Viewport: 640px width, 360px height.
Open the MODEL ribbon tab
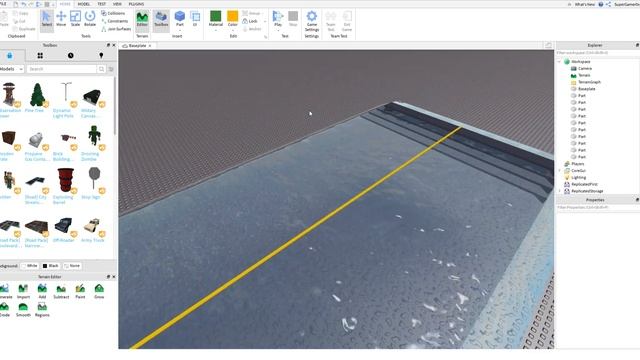point(84,4)
